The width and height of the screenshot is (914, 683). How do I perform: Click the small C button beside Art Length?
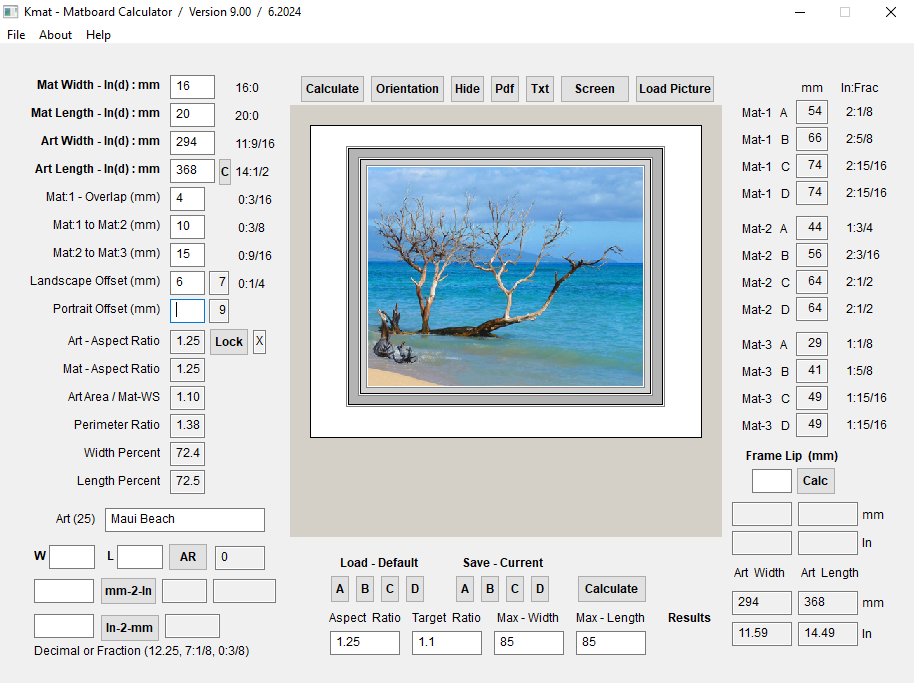pos(225,171)
